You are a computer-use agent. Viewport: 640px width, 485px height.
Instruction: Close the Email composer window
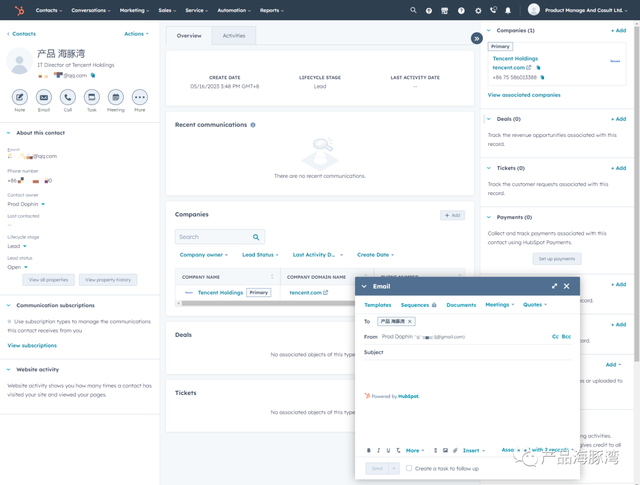pyautogui.click(x=567, y=286)
